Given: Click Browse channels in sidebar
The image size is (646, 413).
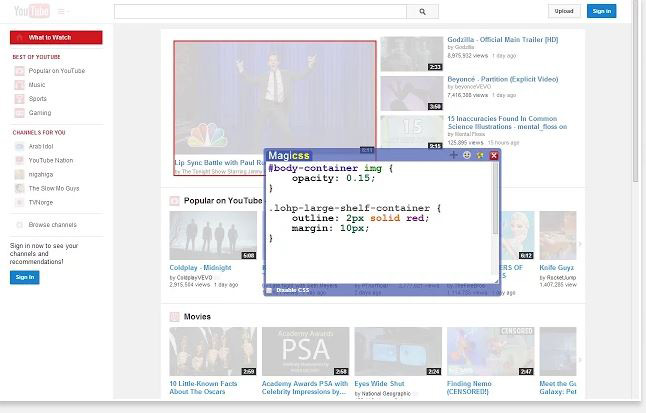Looking at the screenshot, I should (52, 225).
